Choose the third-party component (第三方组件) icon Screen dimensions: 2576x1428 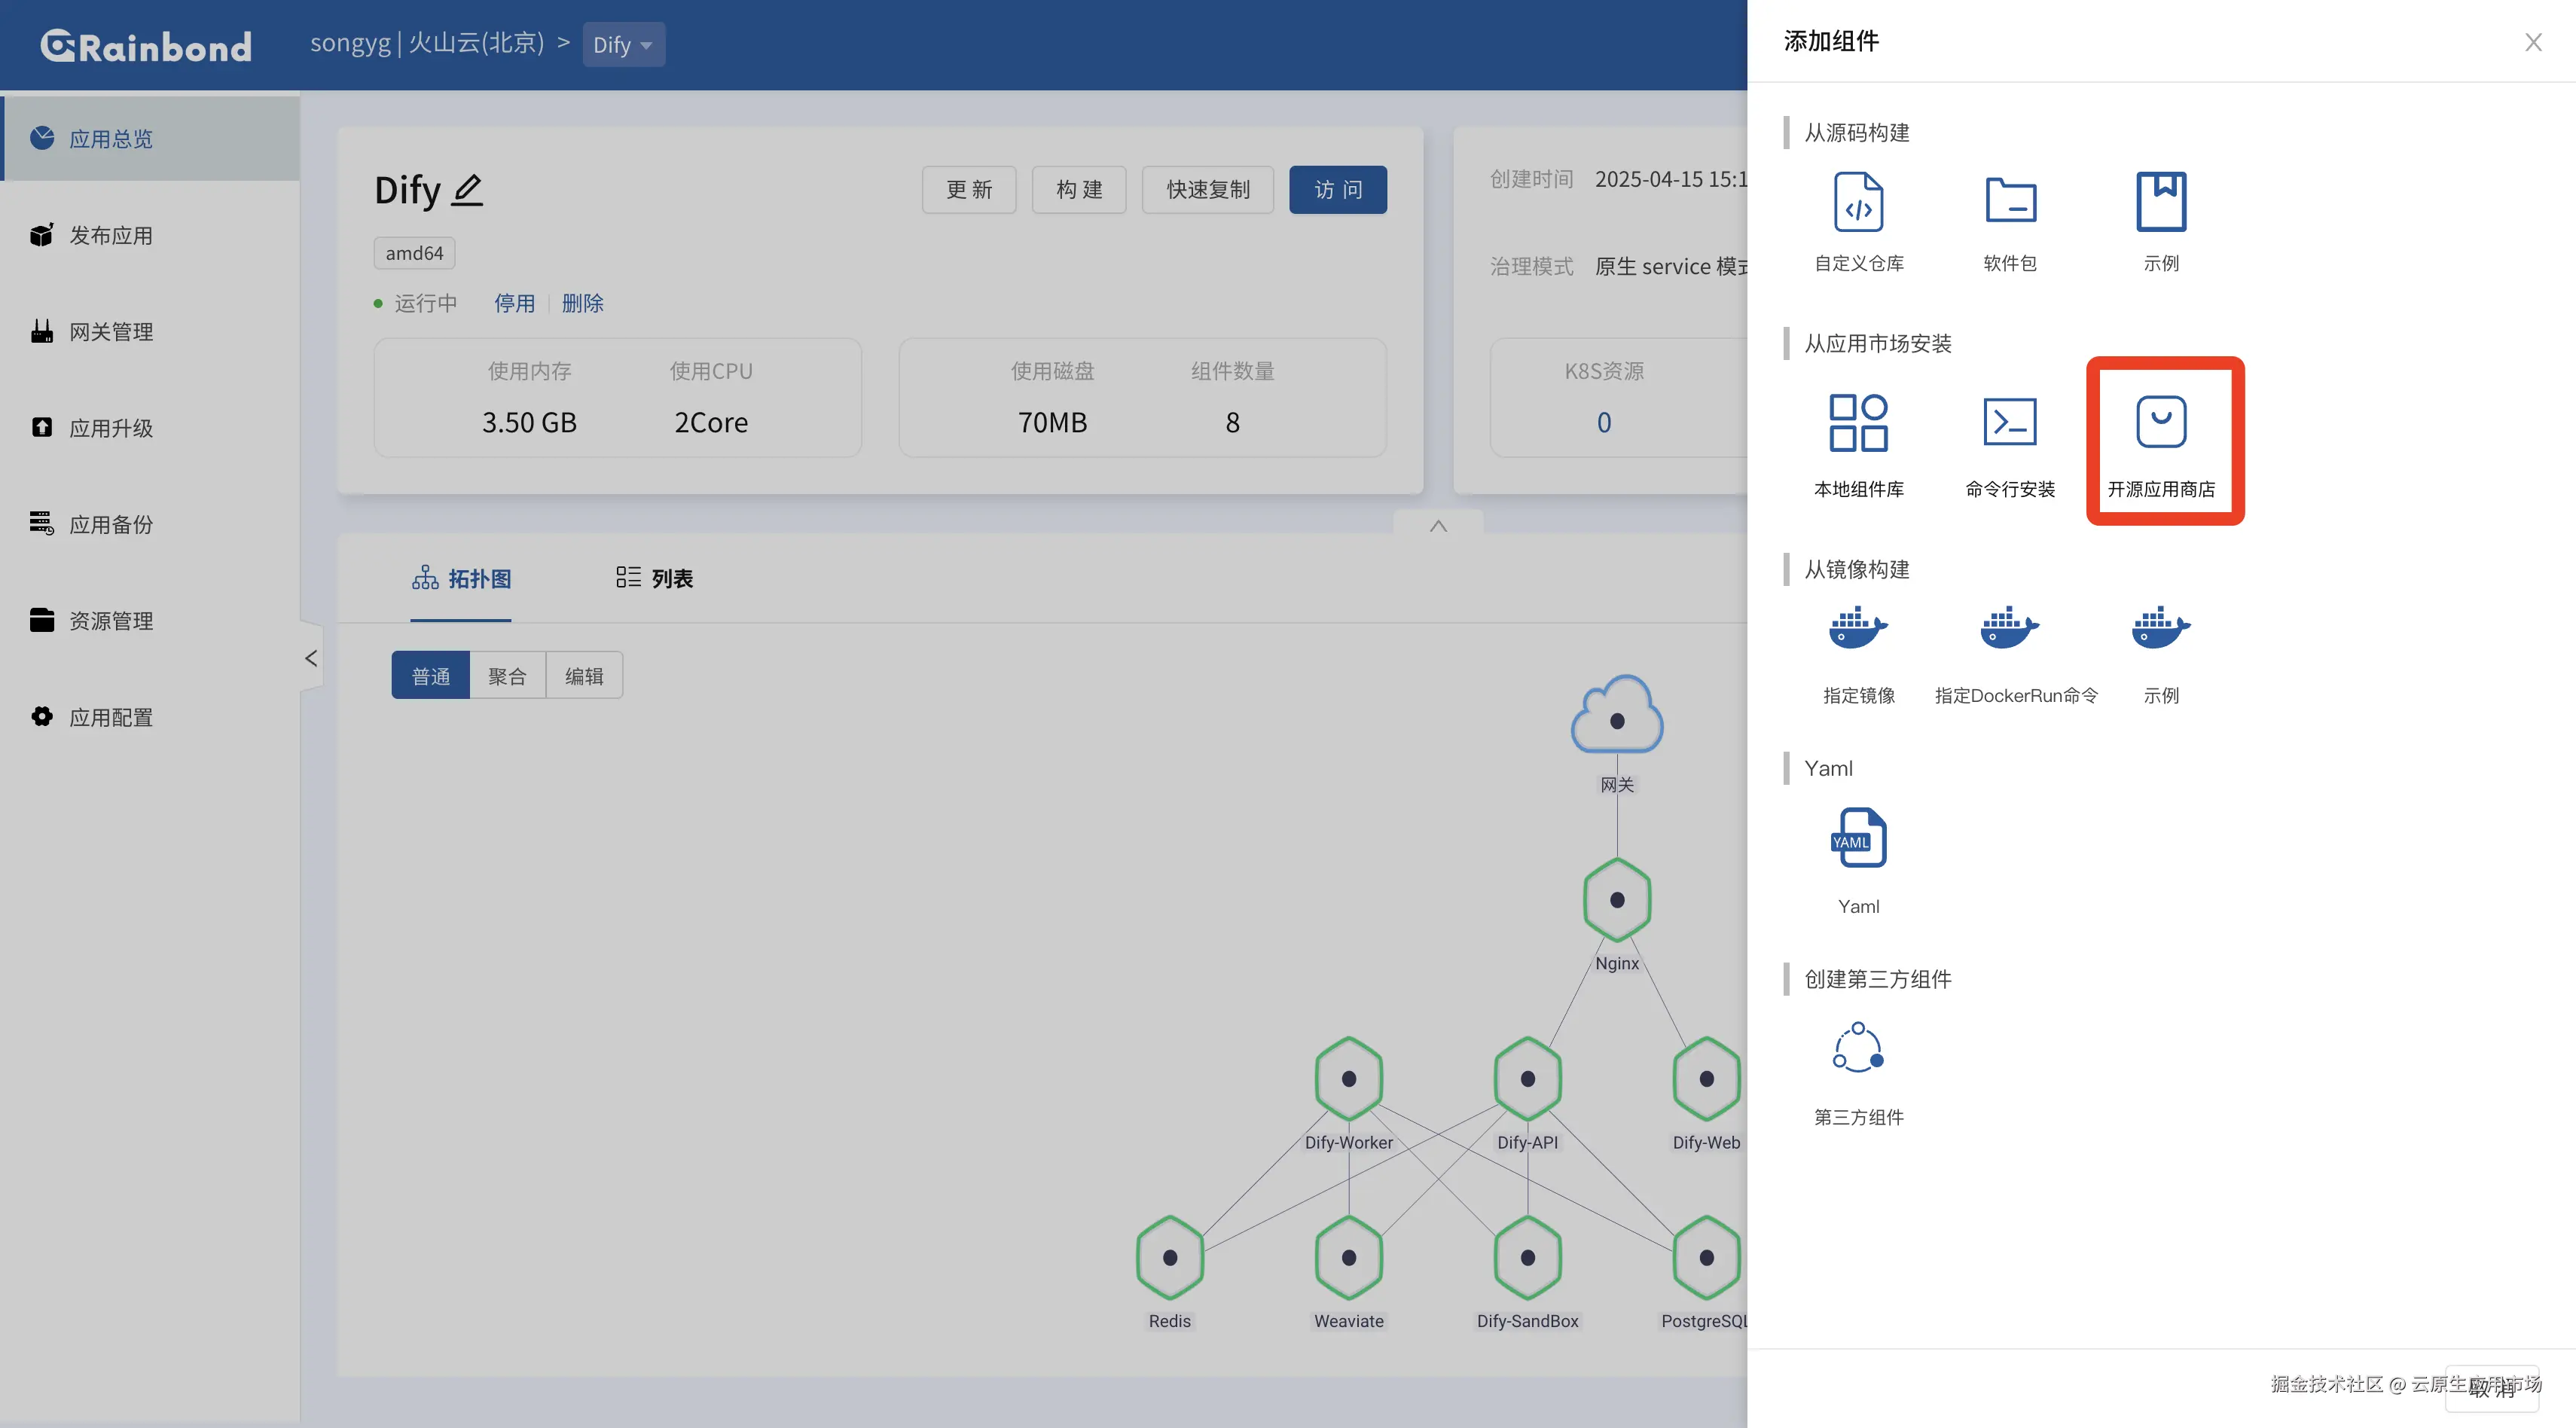coord(1858,1048)
